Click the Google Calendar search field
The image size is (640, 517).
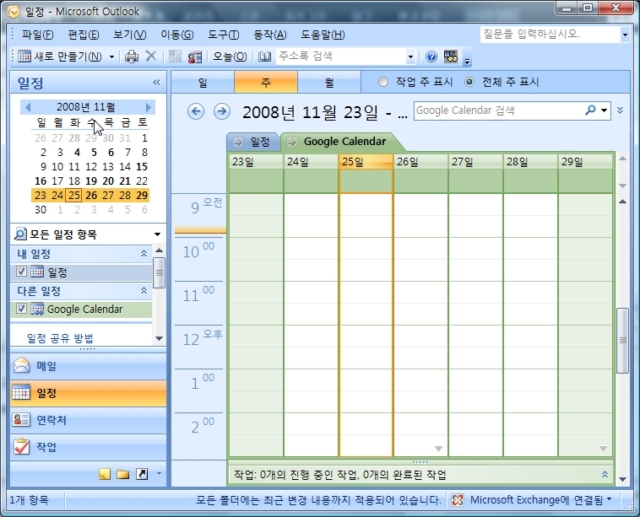coord(499,111)
